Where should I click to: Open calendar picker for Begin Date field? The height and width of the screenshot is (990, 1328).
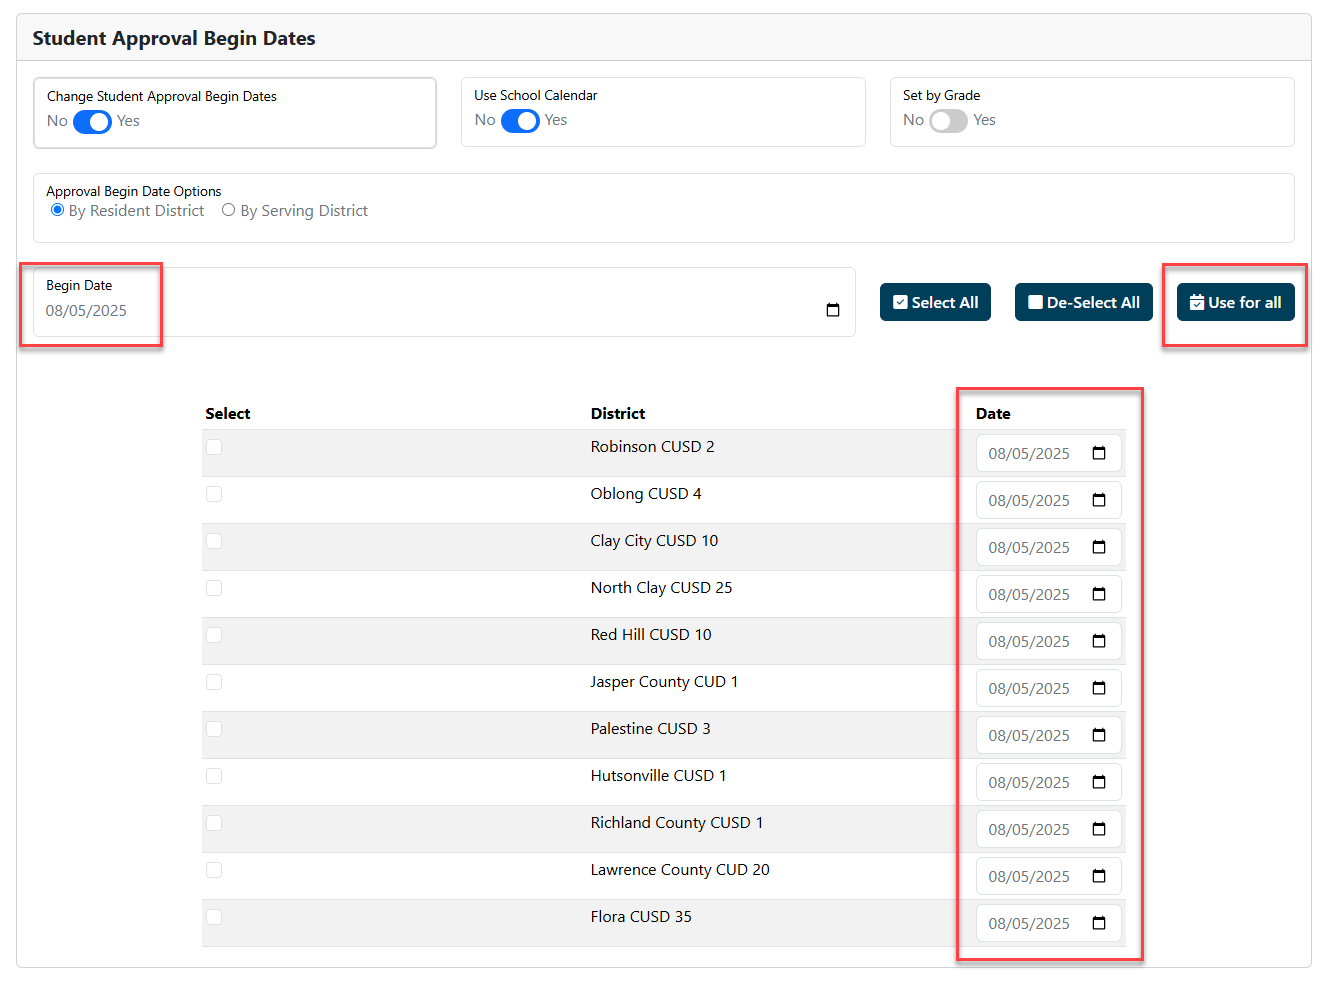pyautogui.click(x=832, y=310)
